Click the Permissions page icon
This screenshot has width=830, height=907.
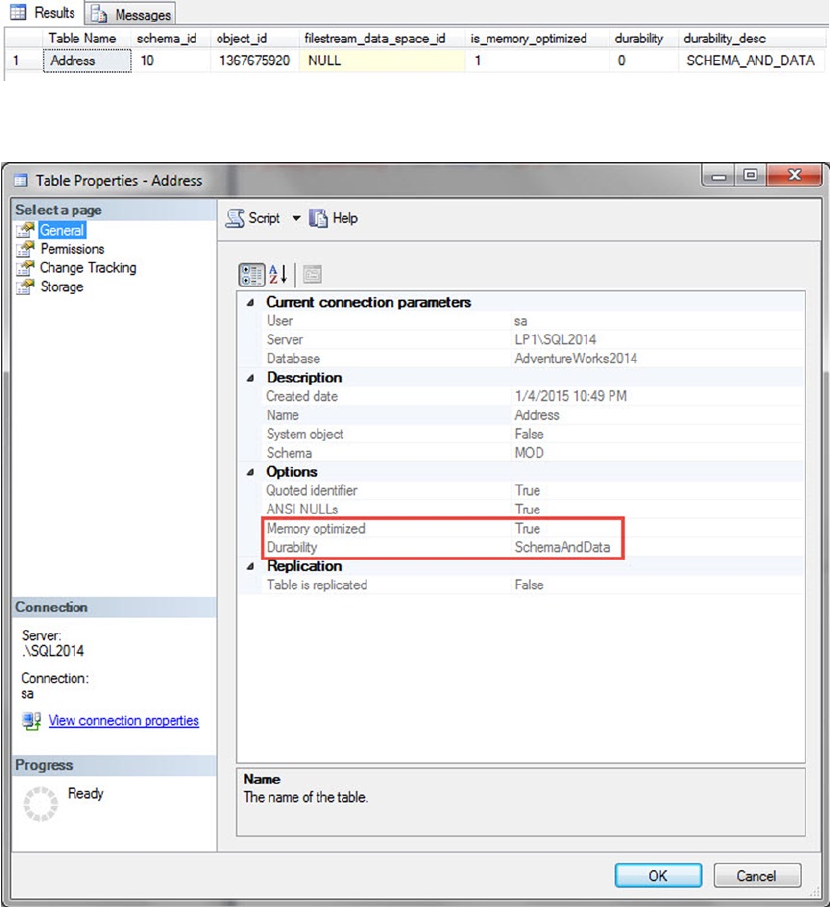coord(25,249)
